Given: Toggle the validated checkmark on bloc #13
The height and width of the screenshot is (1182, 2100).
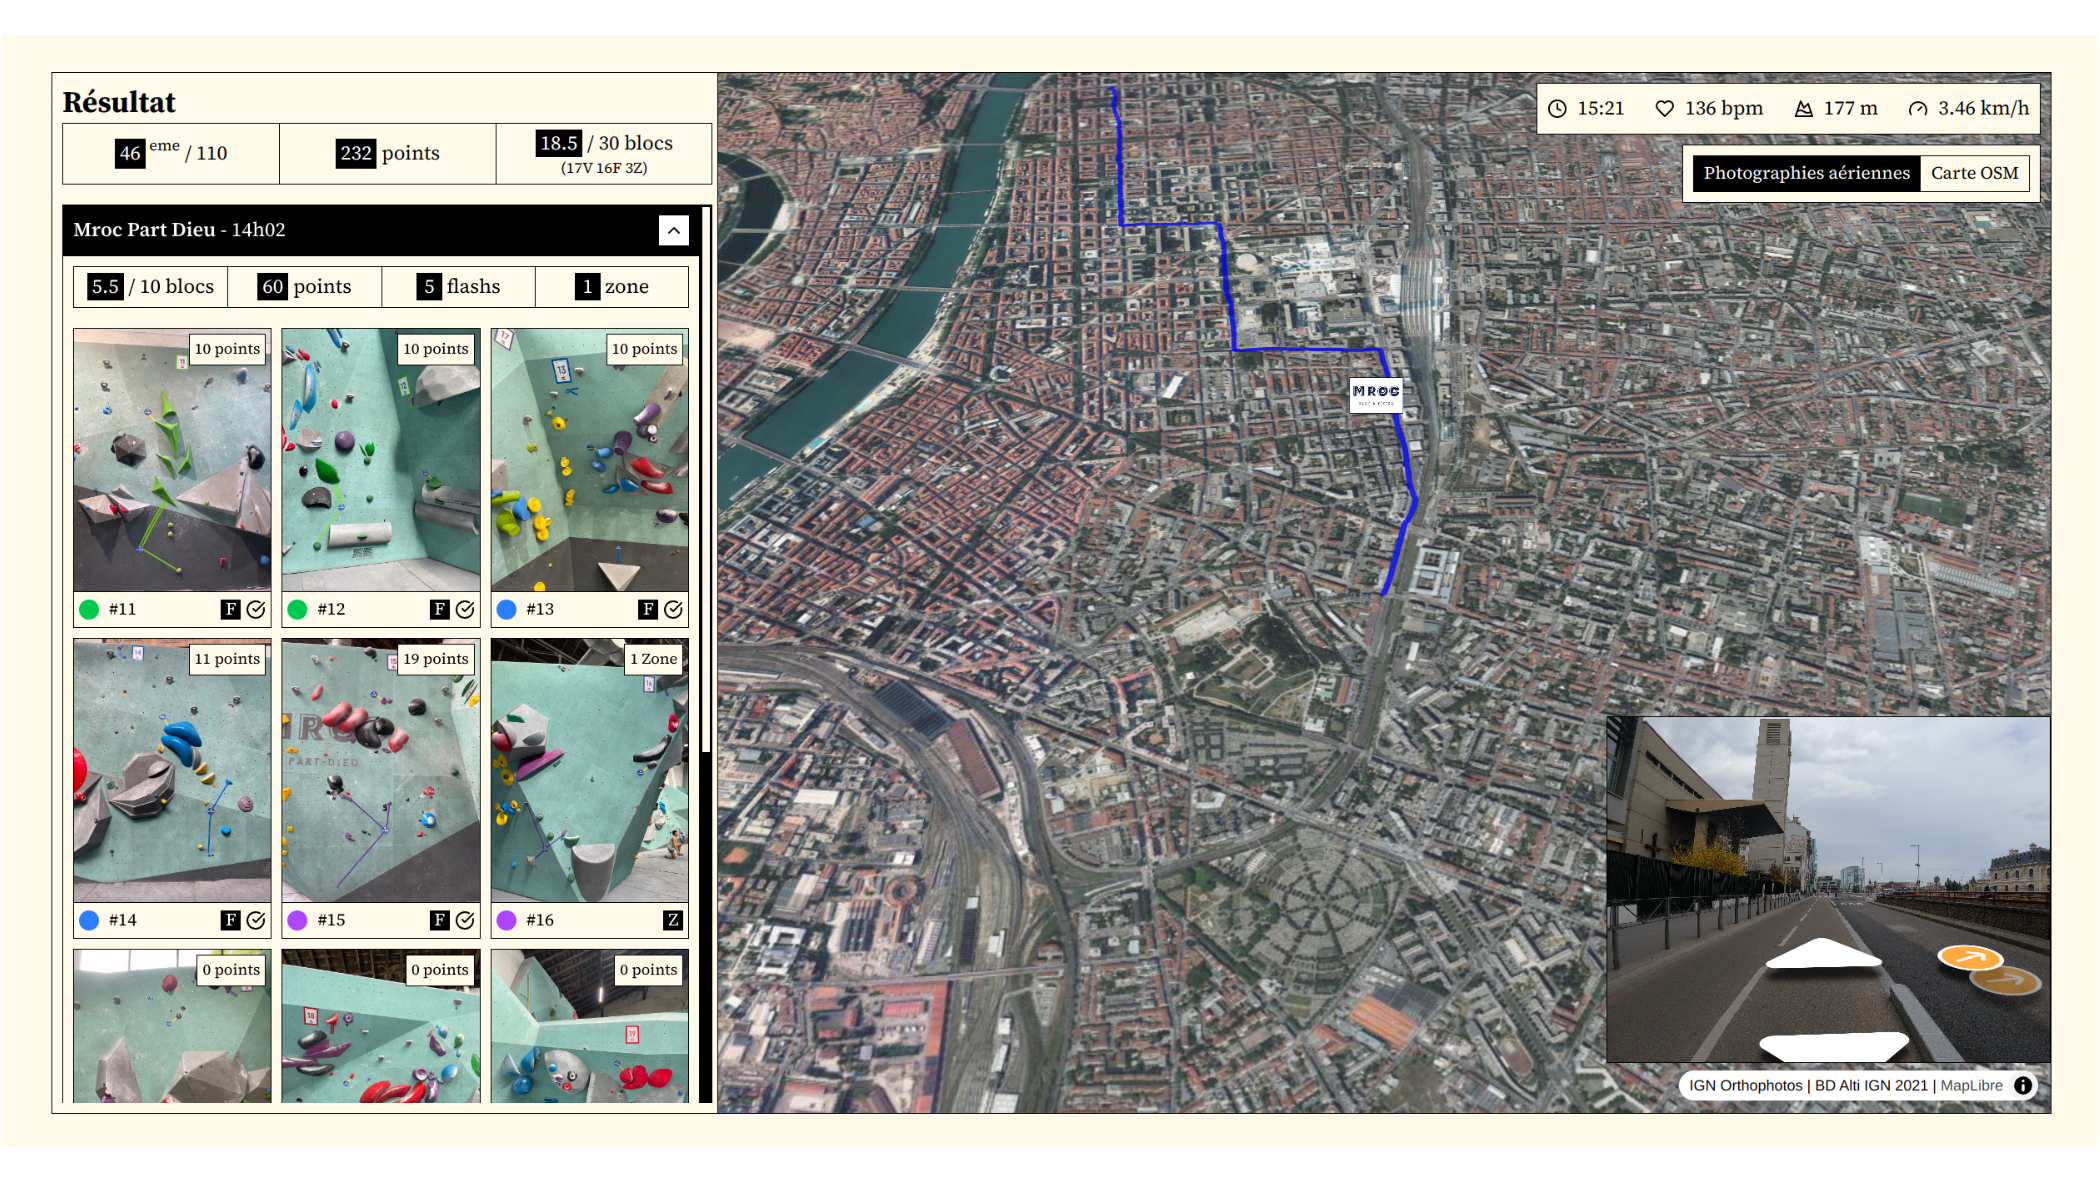Looking at the screenshot, I should pyautogui.click(x=673, y=609).
